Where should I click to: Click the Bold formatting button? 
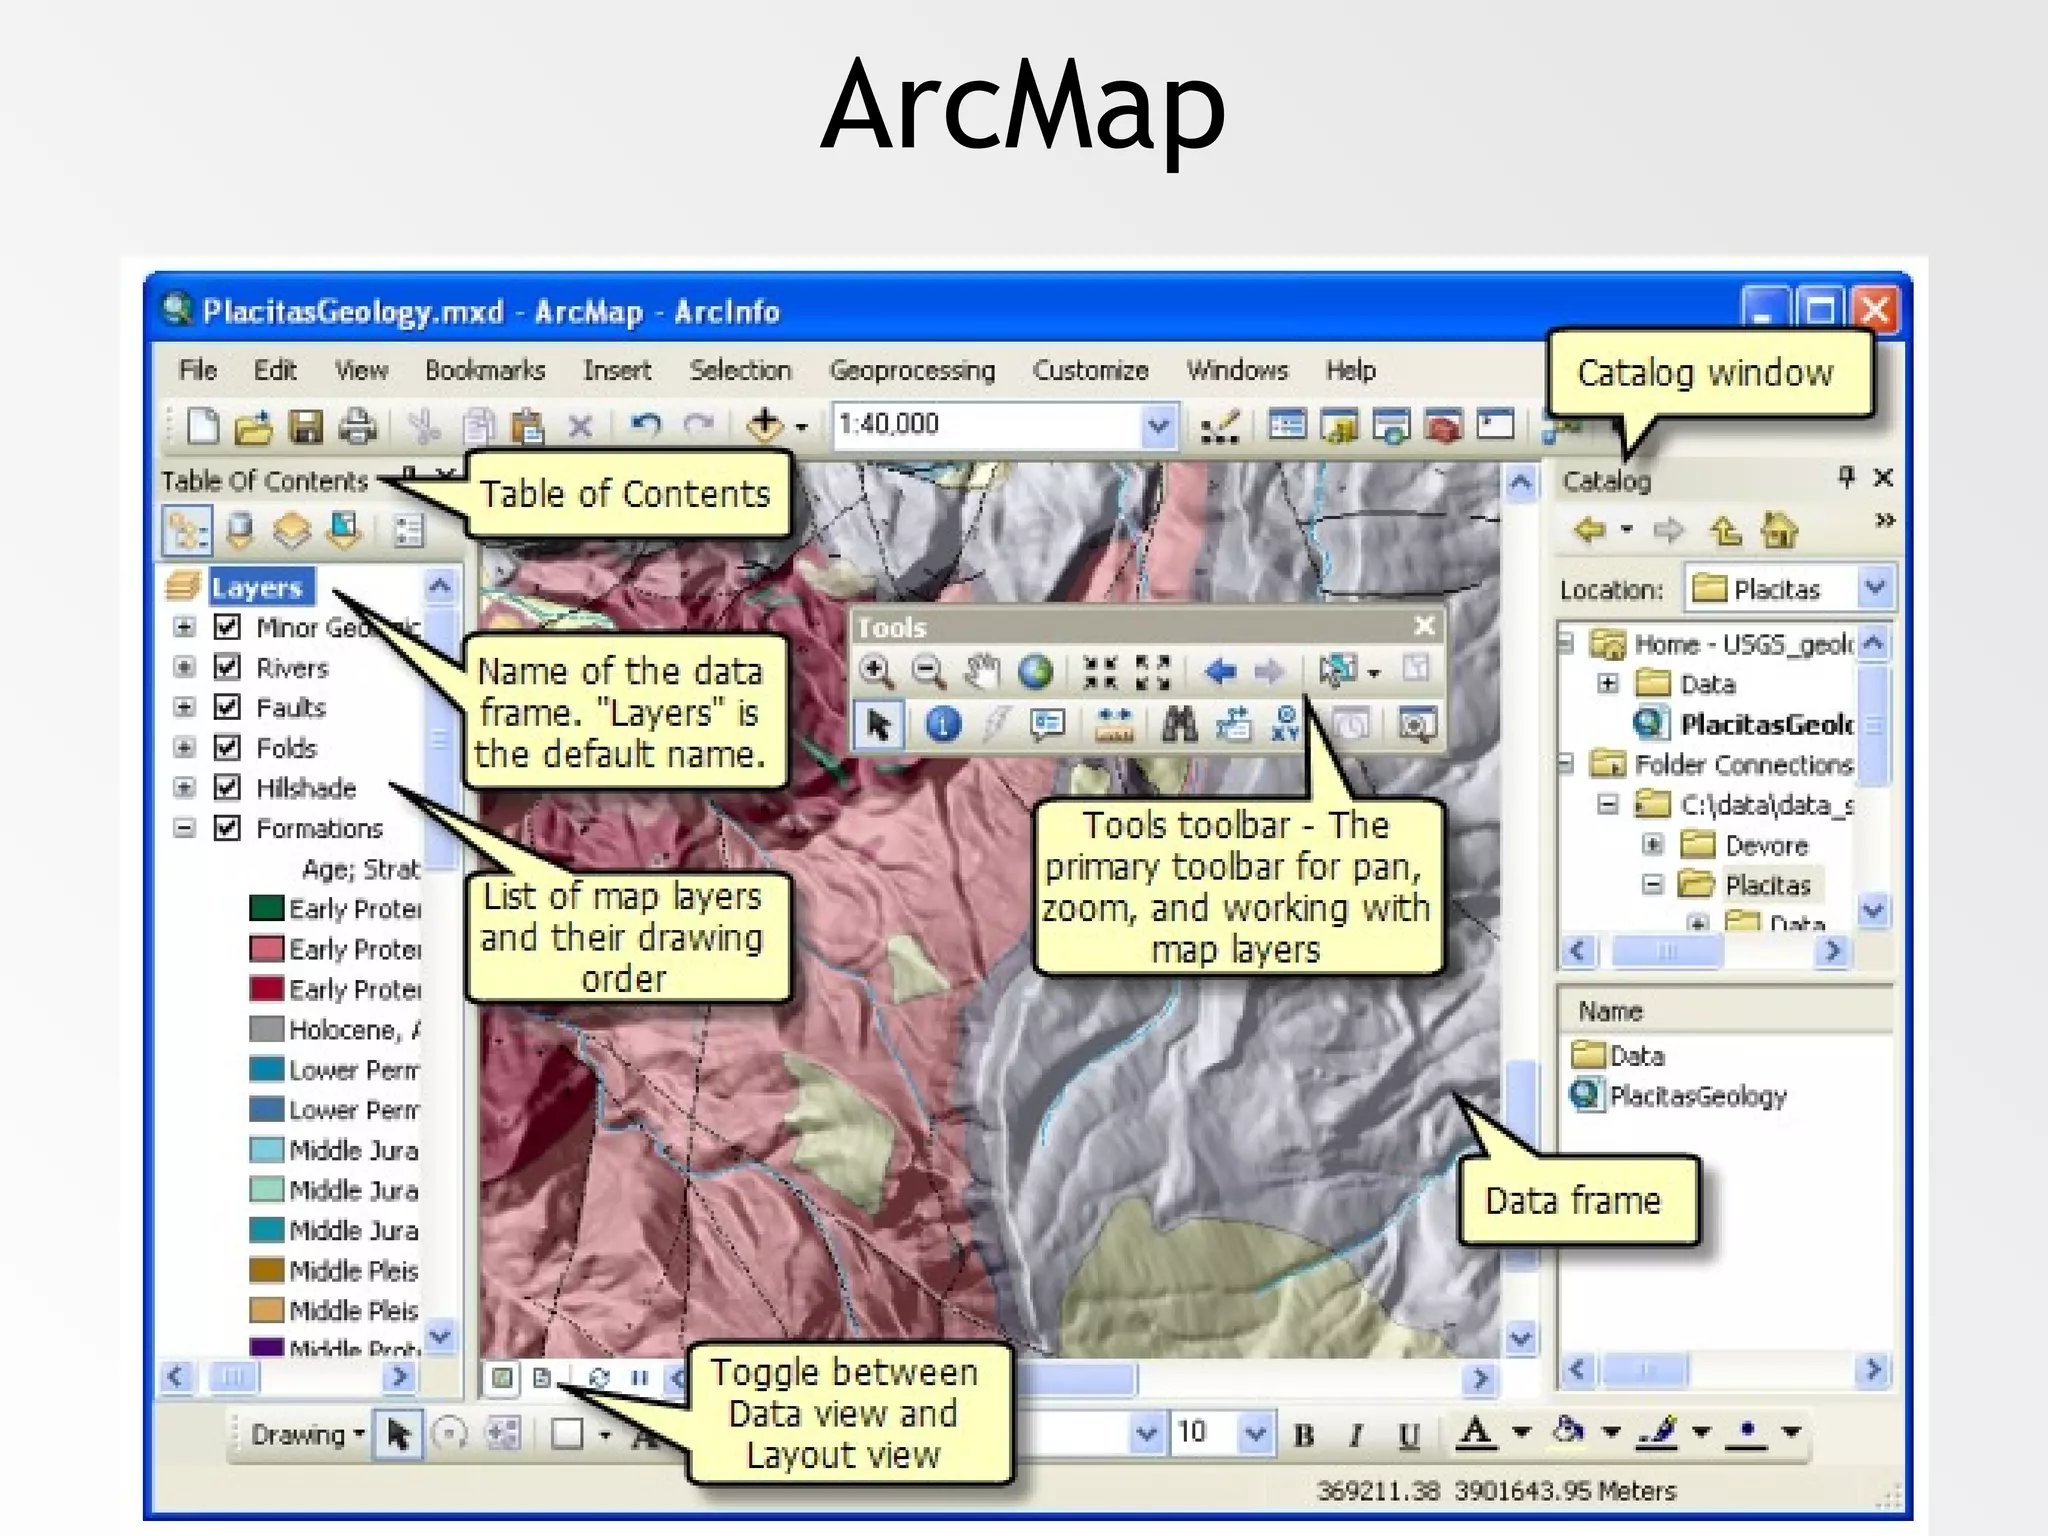pos(1304,1436)
